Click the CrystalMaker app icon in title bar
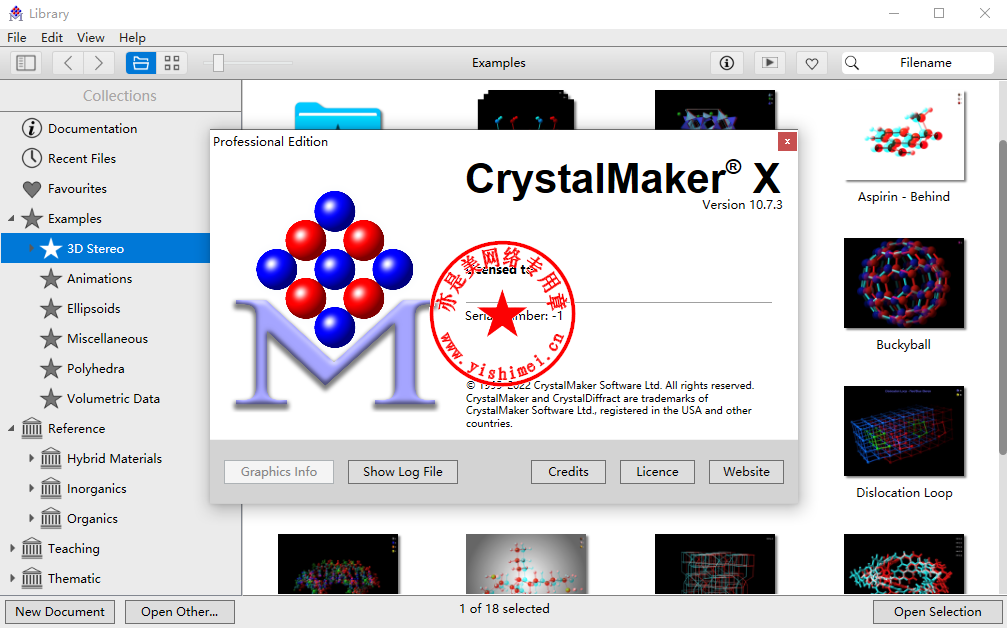The image size is (1007, 628). pos(16,13)
